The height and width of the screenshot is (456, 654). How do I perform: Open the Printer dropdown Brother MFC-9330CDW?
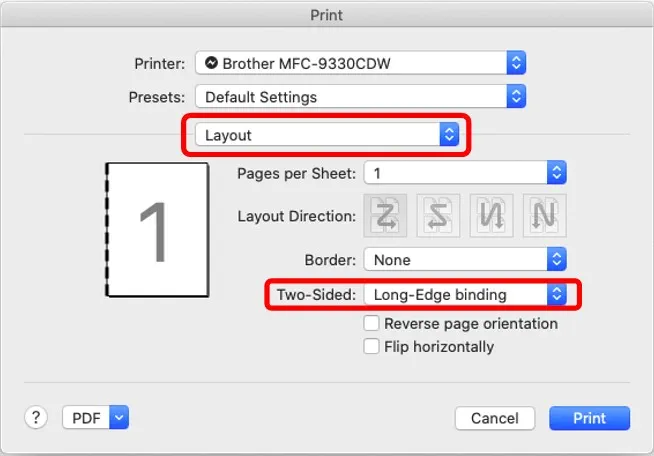(x=360, y=63)
